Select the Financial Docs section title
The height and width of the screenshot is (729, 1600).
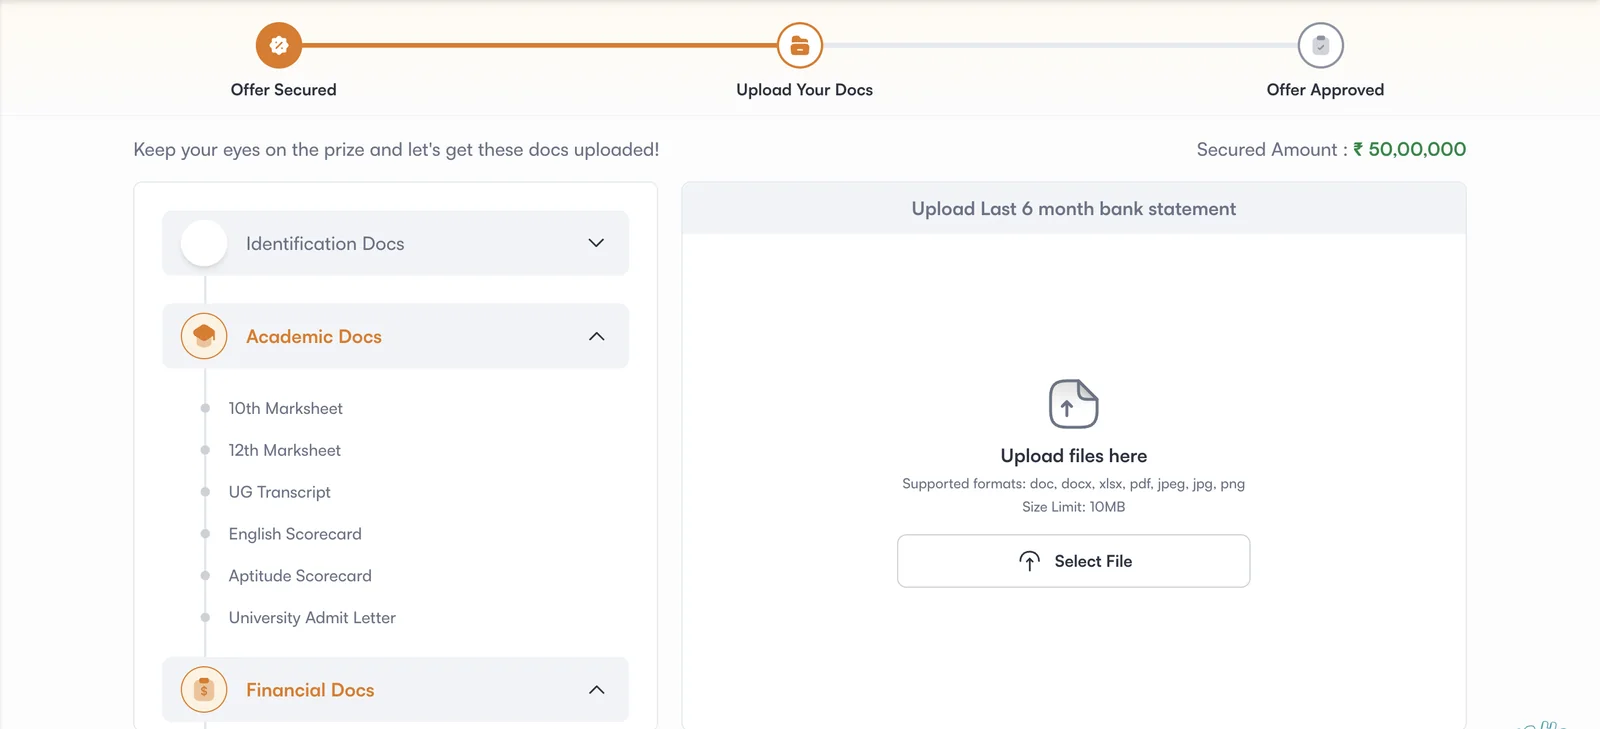pyautogui.click(x=310, y=690)
